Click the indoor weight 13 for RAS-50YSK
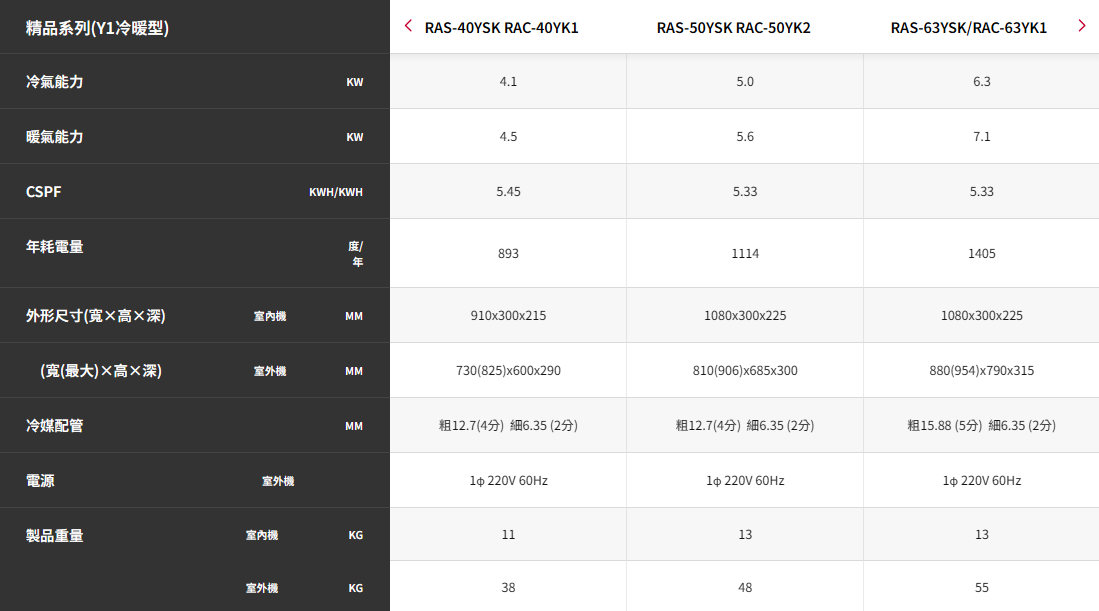Viewport: 1099px width, 611px height. coord(745,535)
